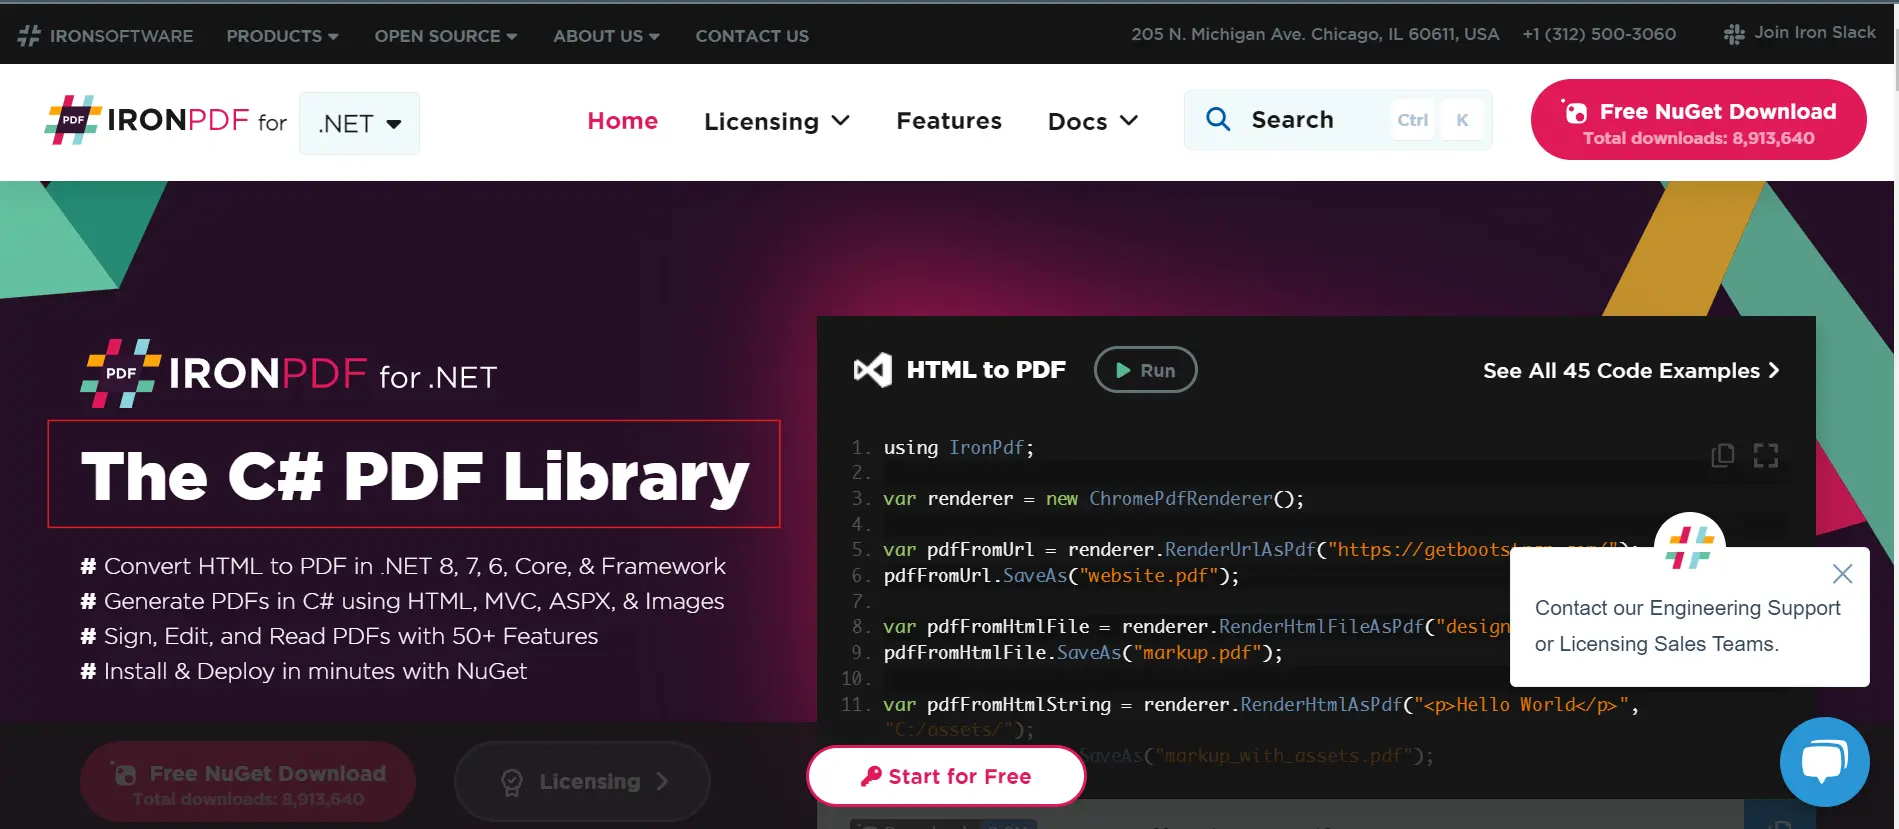Viewport: 1899px width, 829px height.
Task: Click the SaveAs("markup.pdf") code line
Action: coord(1082,653)
